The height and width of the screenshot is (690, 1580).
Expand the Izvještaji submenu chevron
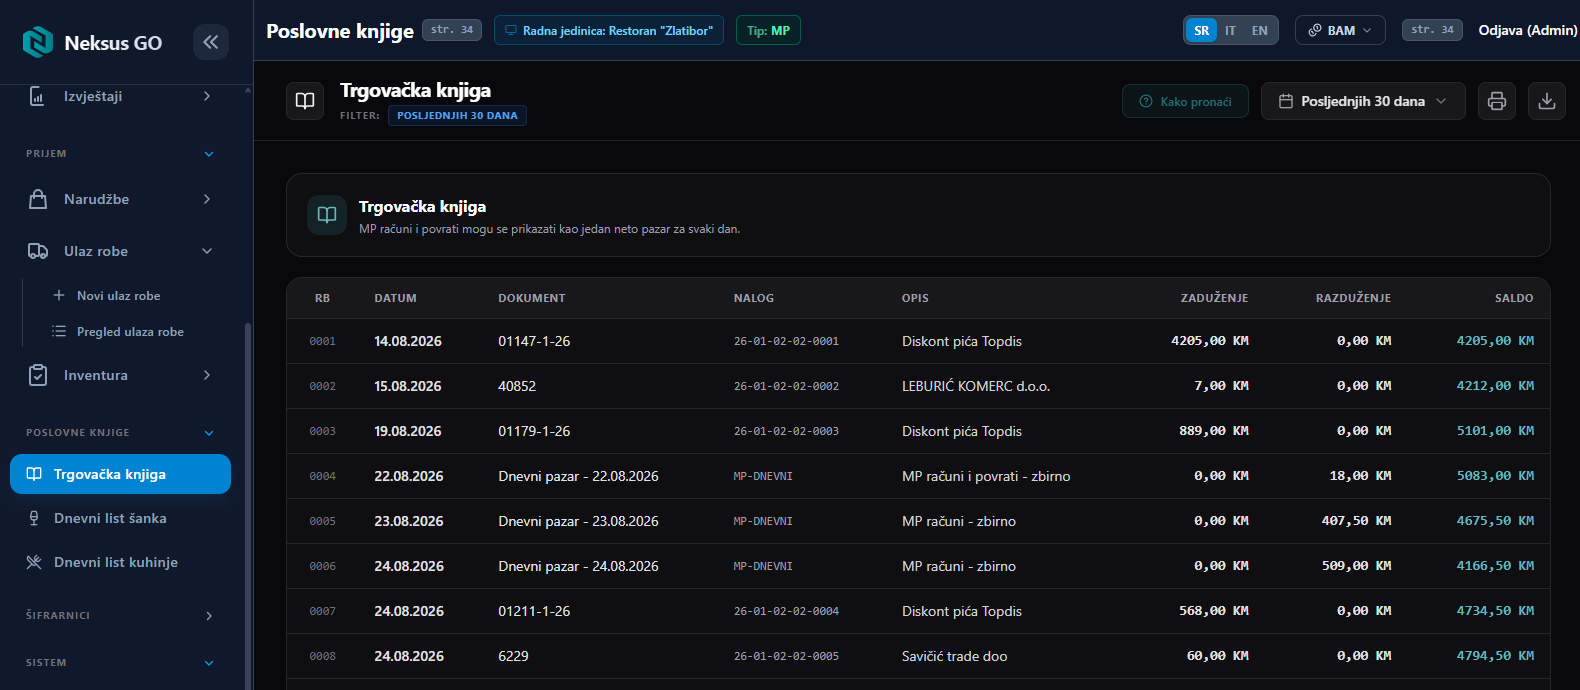click(207, 96)
